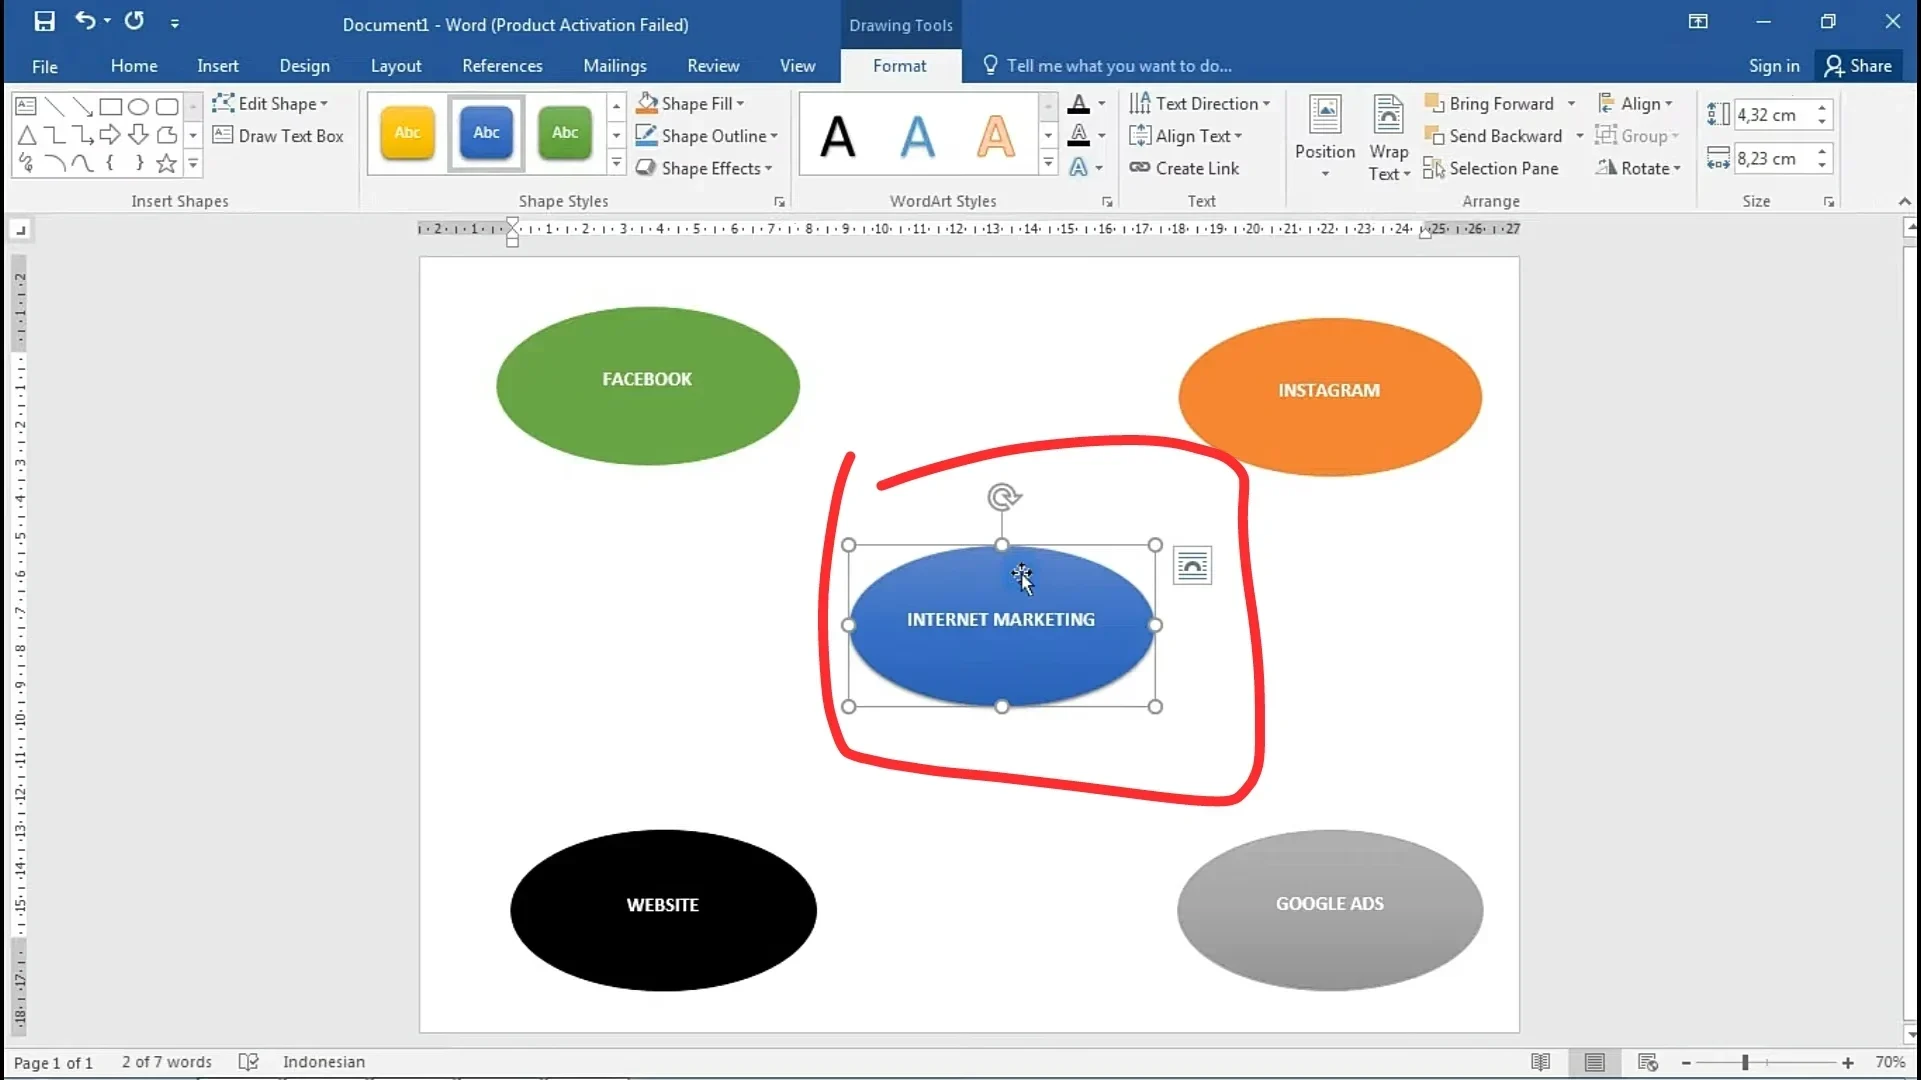Open the Align Text dropdown
The width and height of the screenshot is (1921, 1080).
pos(1185,136)
